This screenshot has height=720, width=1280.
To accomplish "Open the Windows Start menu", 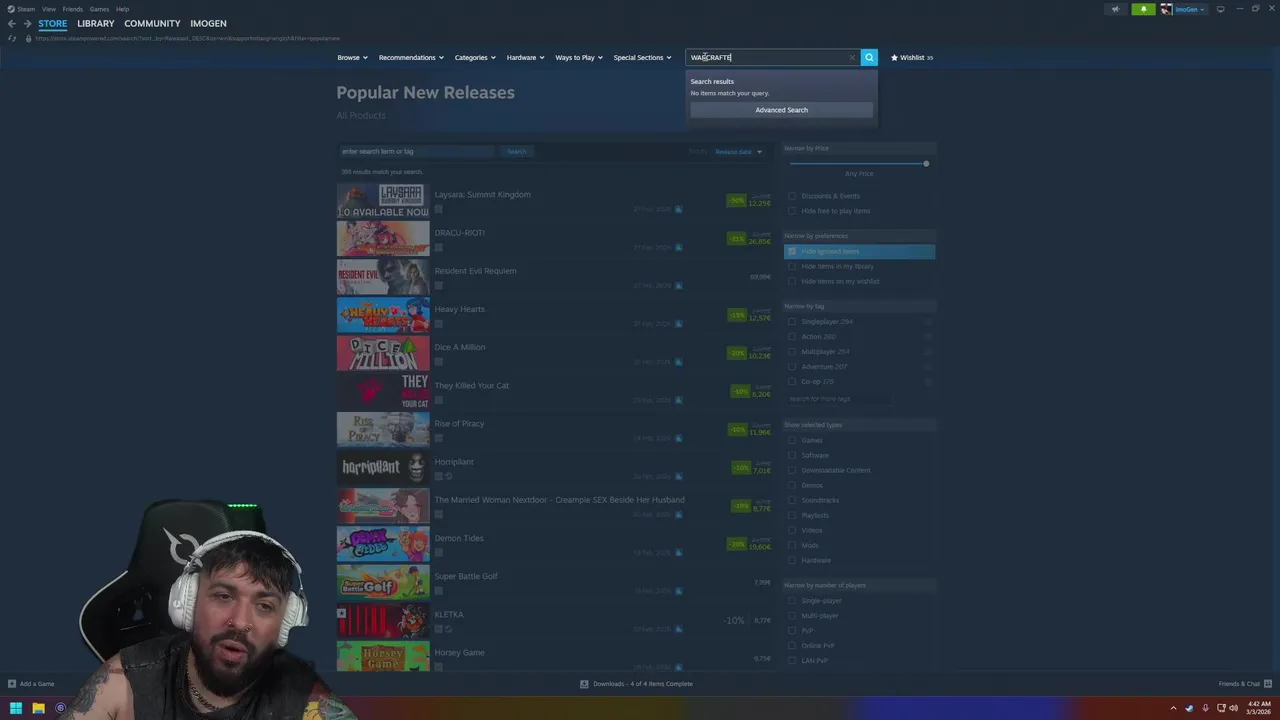I will 15,708.
